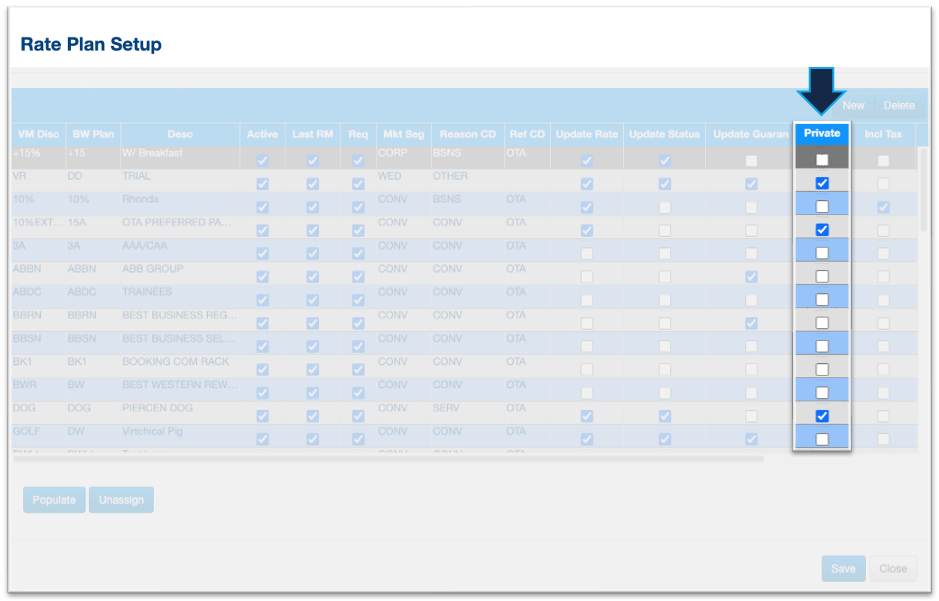
Task: Click the Private column header
Action: (822, 134)
